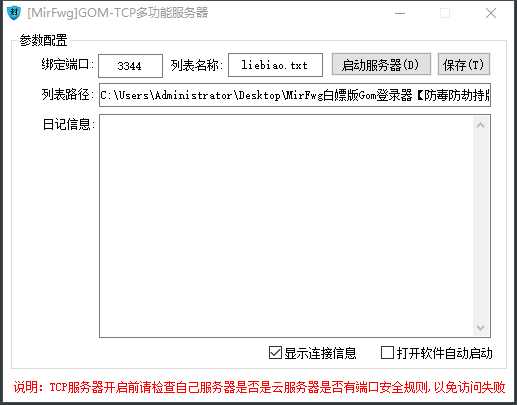Viewport: 517px width, 405px height.
Task: Click the 列表名称 label text
Action: coord(196,65)
